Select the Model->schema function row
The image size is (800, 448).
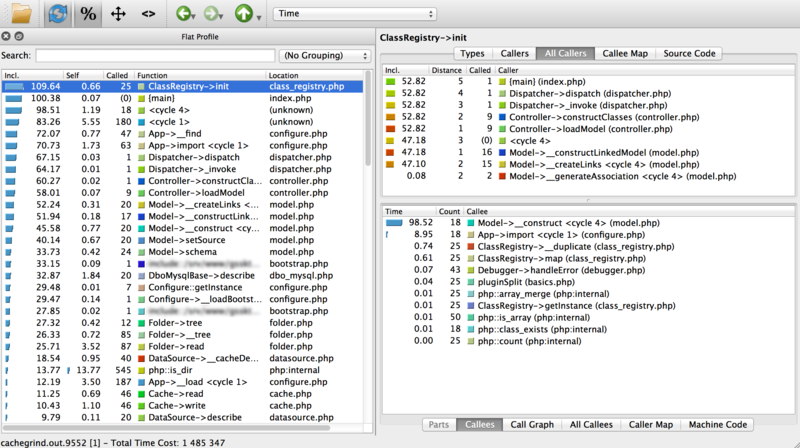click(x=183, y=252)
